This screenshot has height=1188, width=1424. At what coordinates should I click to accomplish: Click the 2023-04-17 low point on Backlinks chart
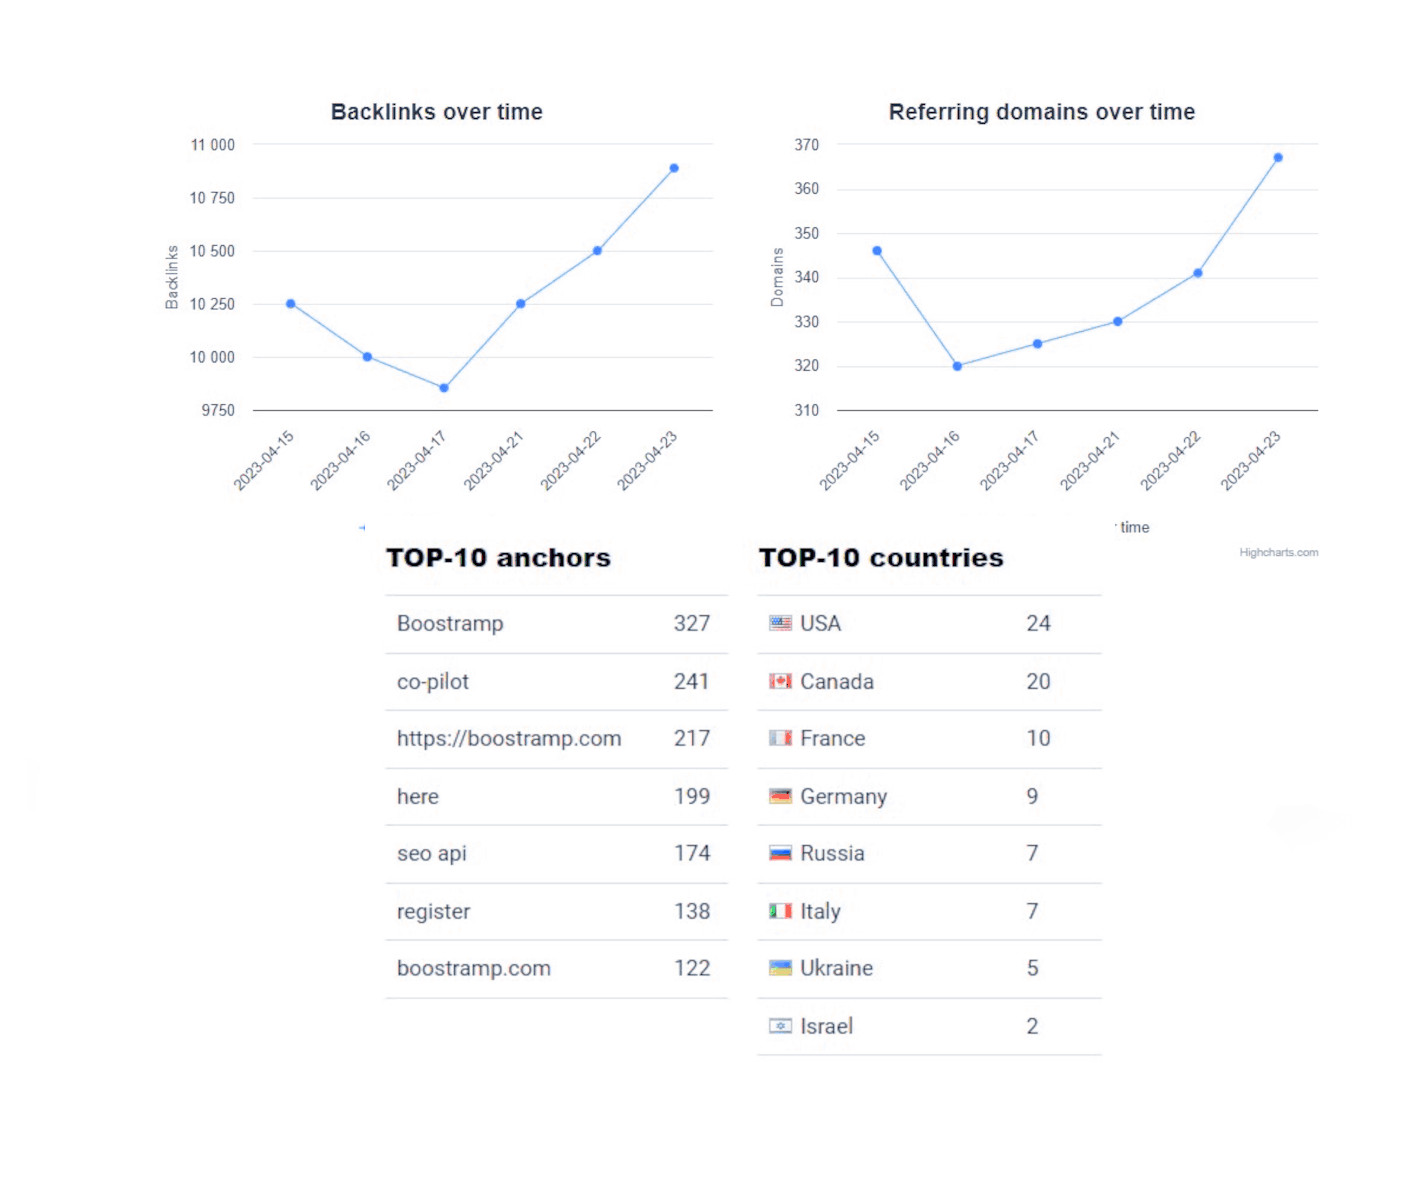(x=444, y=386)
